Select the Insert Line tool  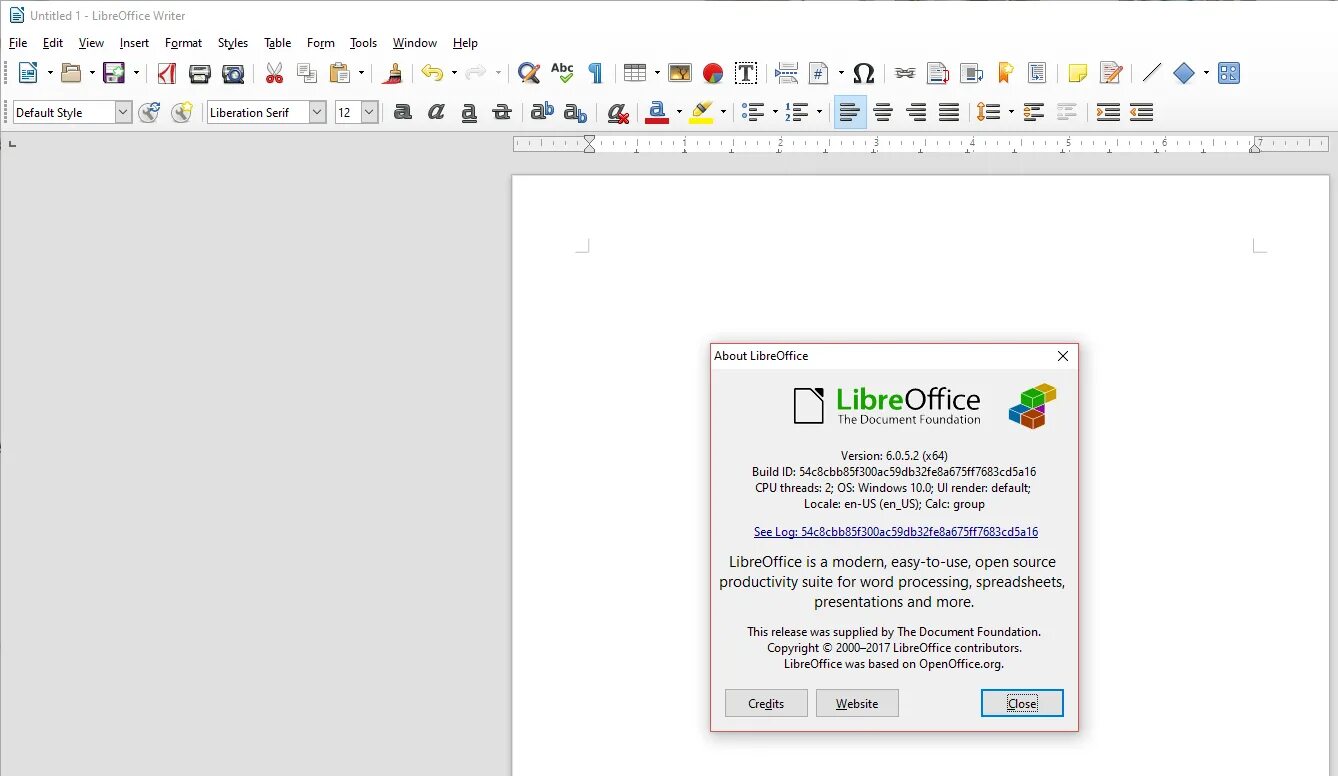[1152, 73]
